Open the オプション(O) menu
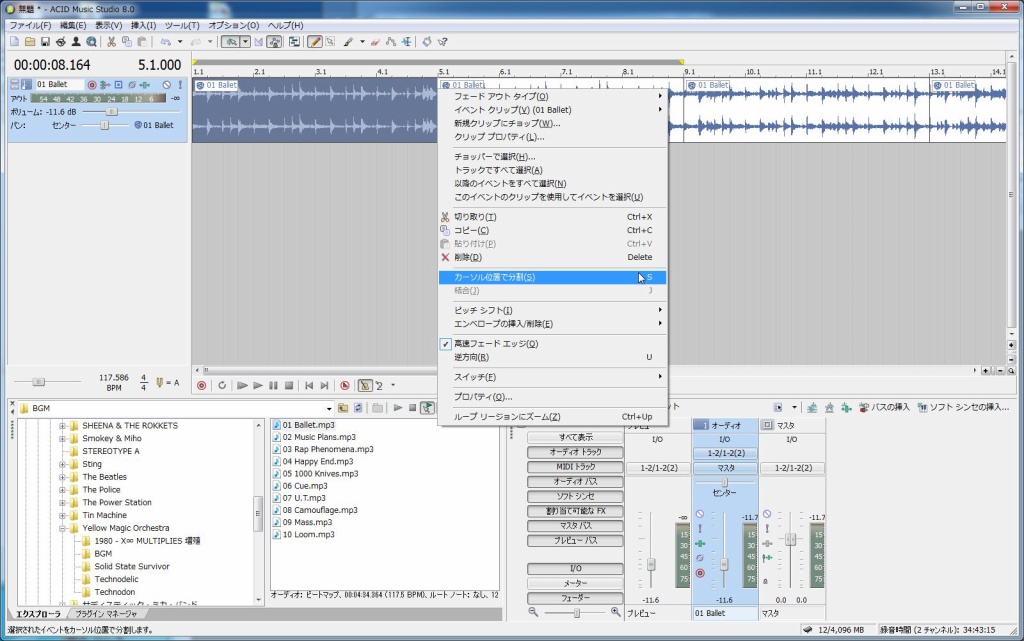Image resolution: width=1024 pixels, height=641 pixels. coord(234,25)
